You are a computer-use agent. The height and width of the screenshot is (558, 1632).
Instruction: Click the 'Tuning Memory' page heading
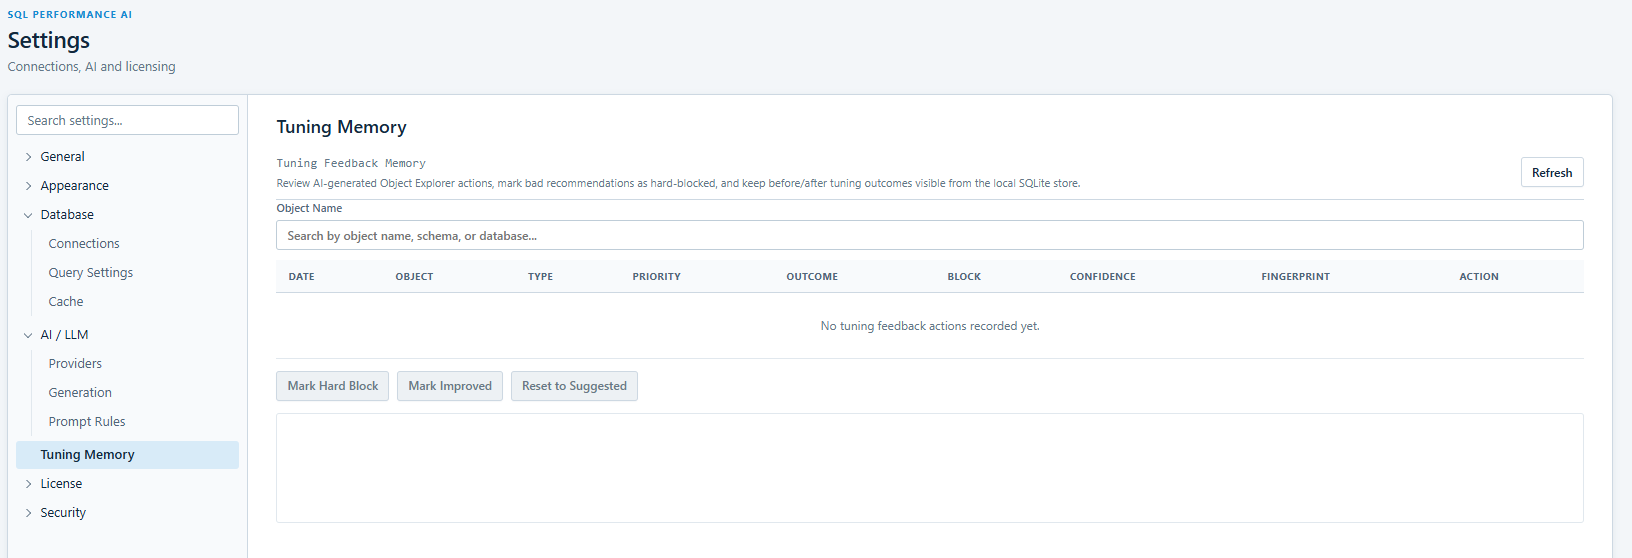click(x=341, y=127)
